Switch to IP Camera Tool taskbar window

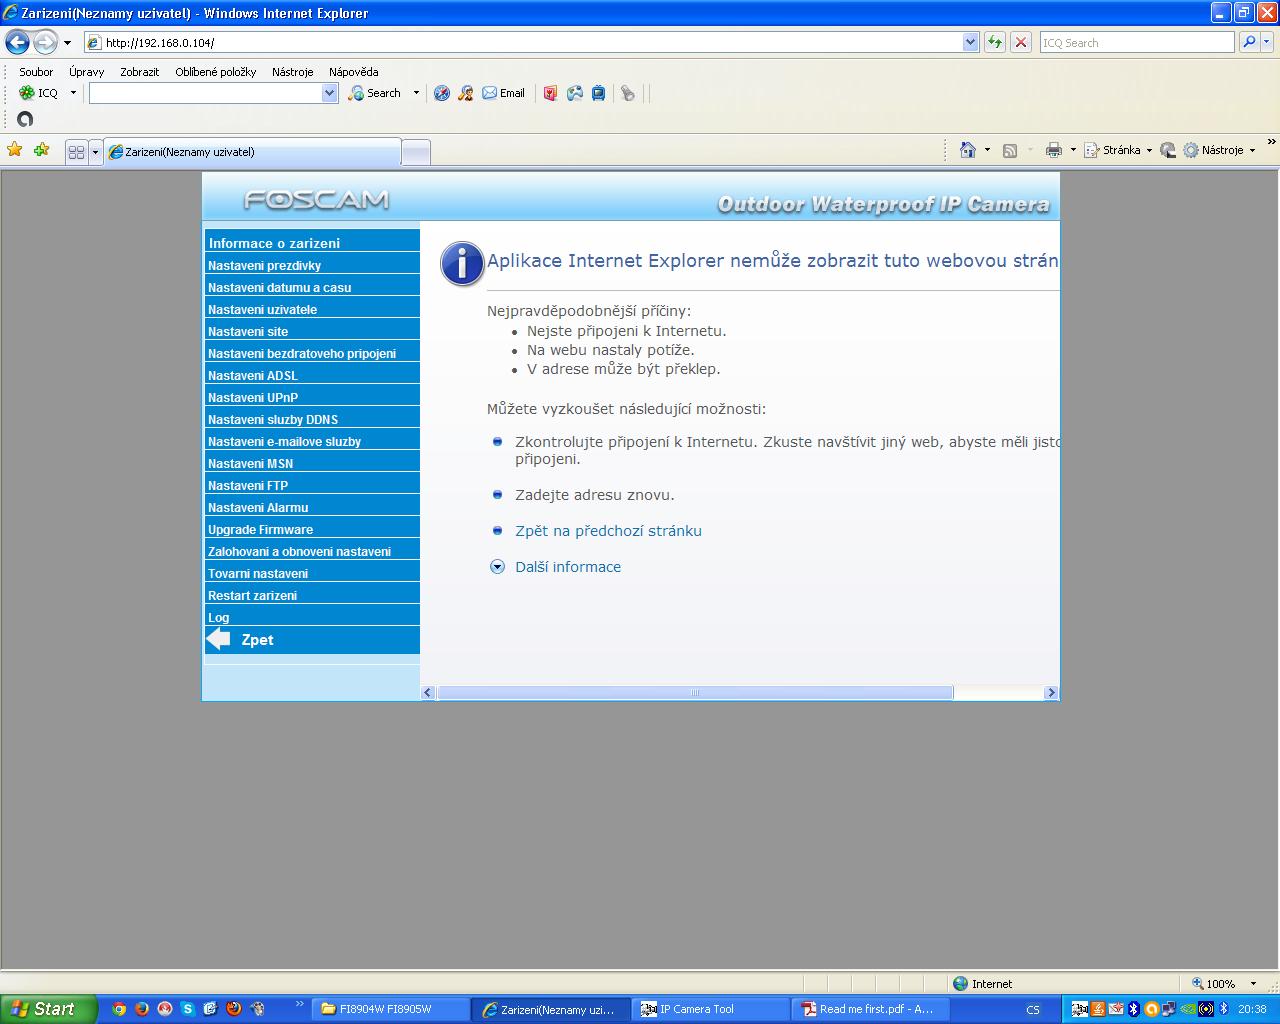point(710,1009)
